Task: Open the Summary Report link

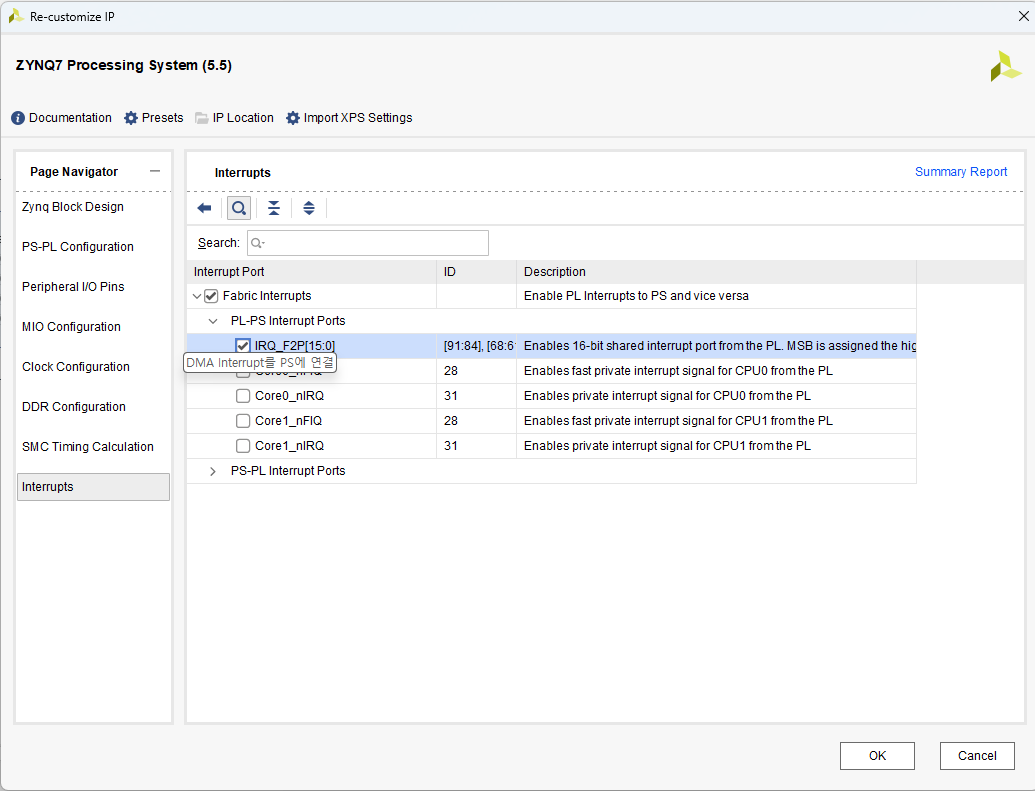Action: pos(961,172)
